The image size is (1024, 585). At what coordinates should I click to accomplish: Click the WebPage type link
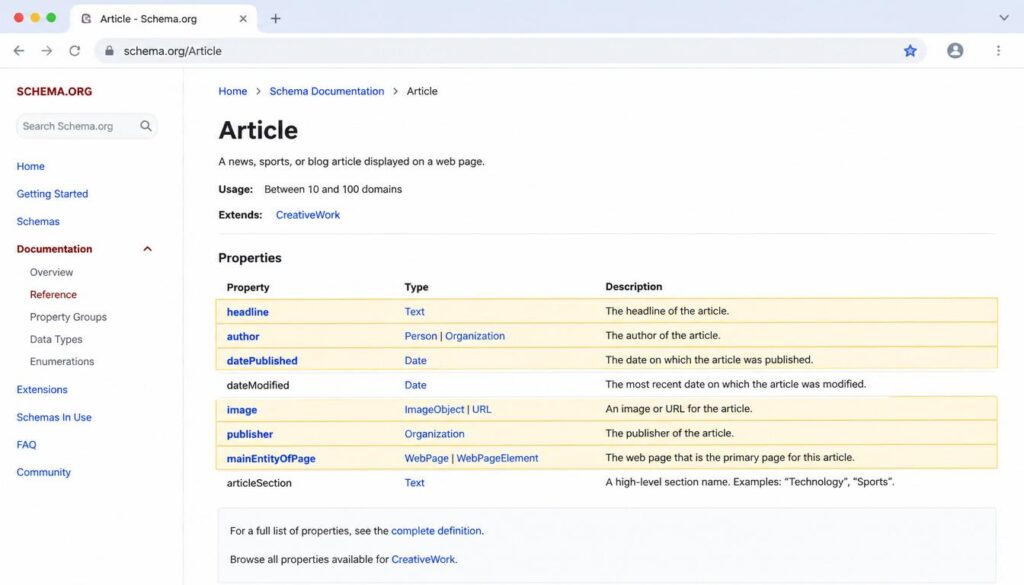426,458
